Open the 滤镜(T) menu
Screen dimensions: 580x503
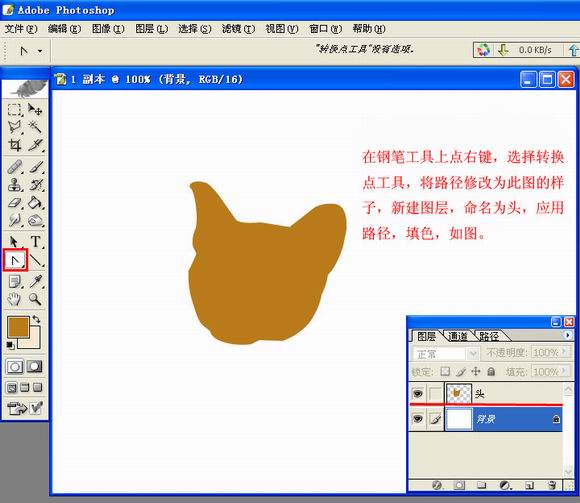point(238,29)
